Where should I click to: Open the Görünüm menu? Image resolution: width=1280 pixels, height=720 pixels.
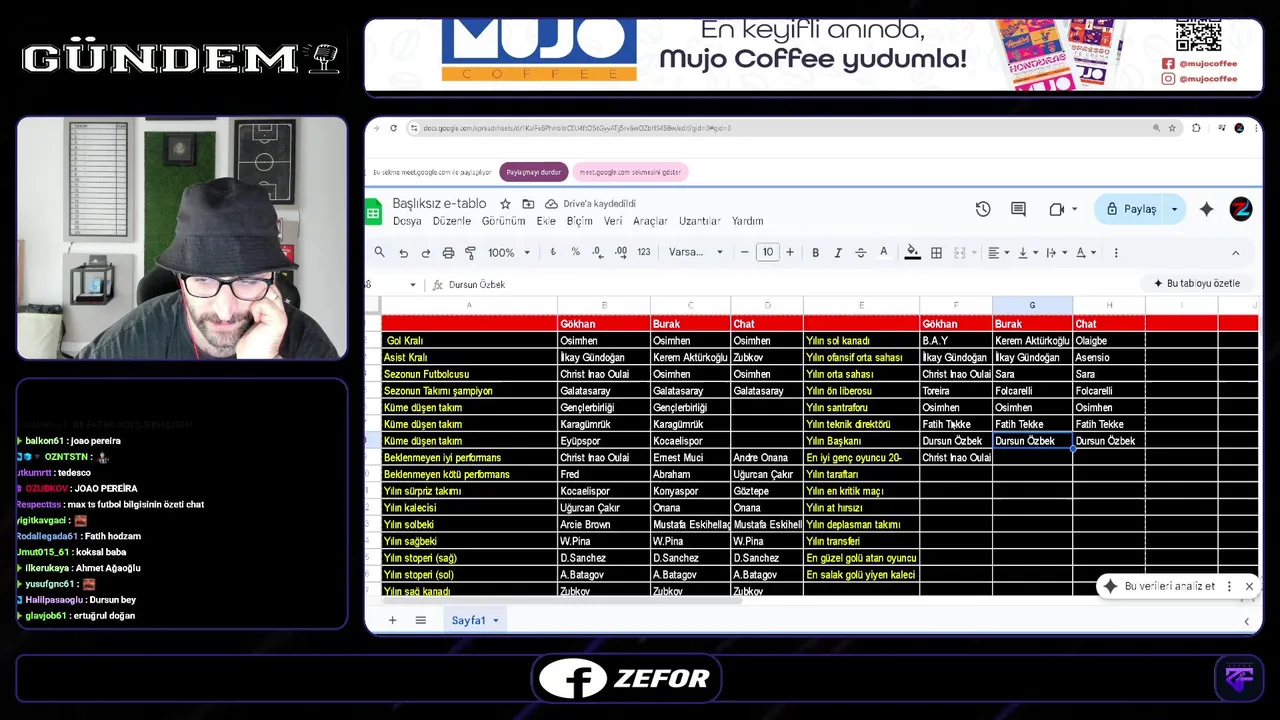coord(503,221)
